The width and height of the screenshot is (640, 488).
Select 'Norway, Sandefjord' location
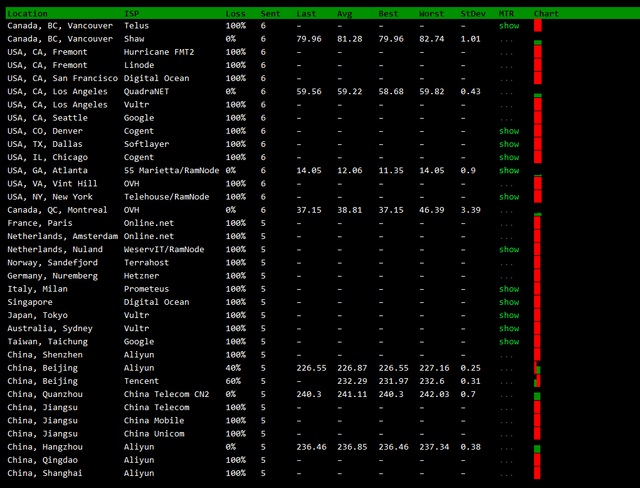point(52,263)
